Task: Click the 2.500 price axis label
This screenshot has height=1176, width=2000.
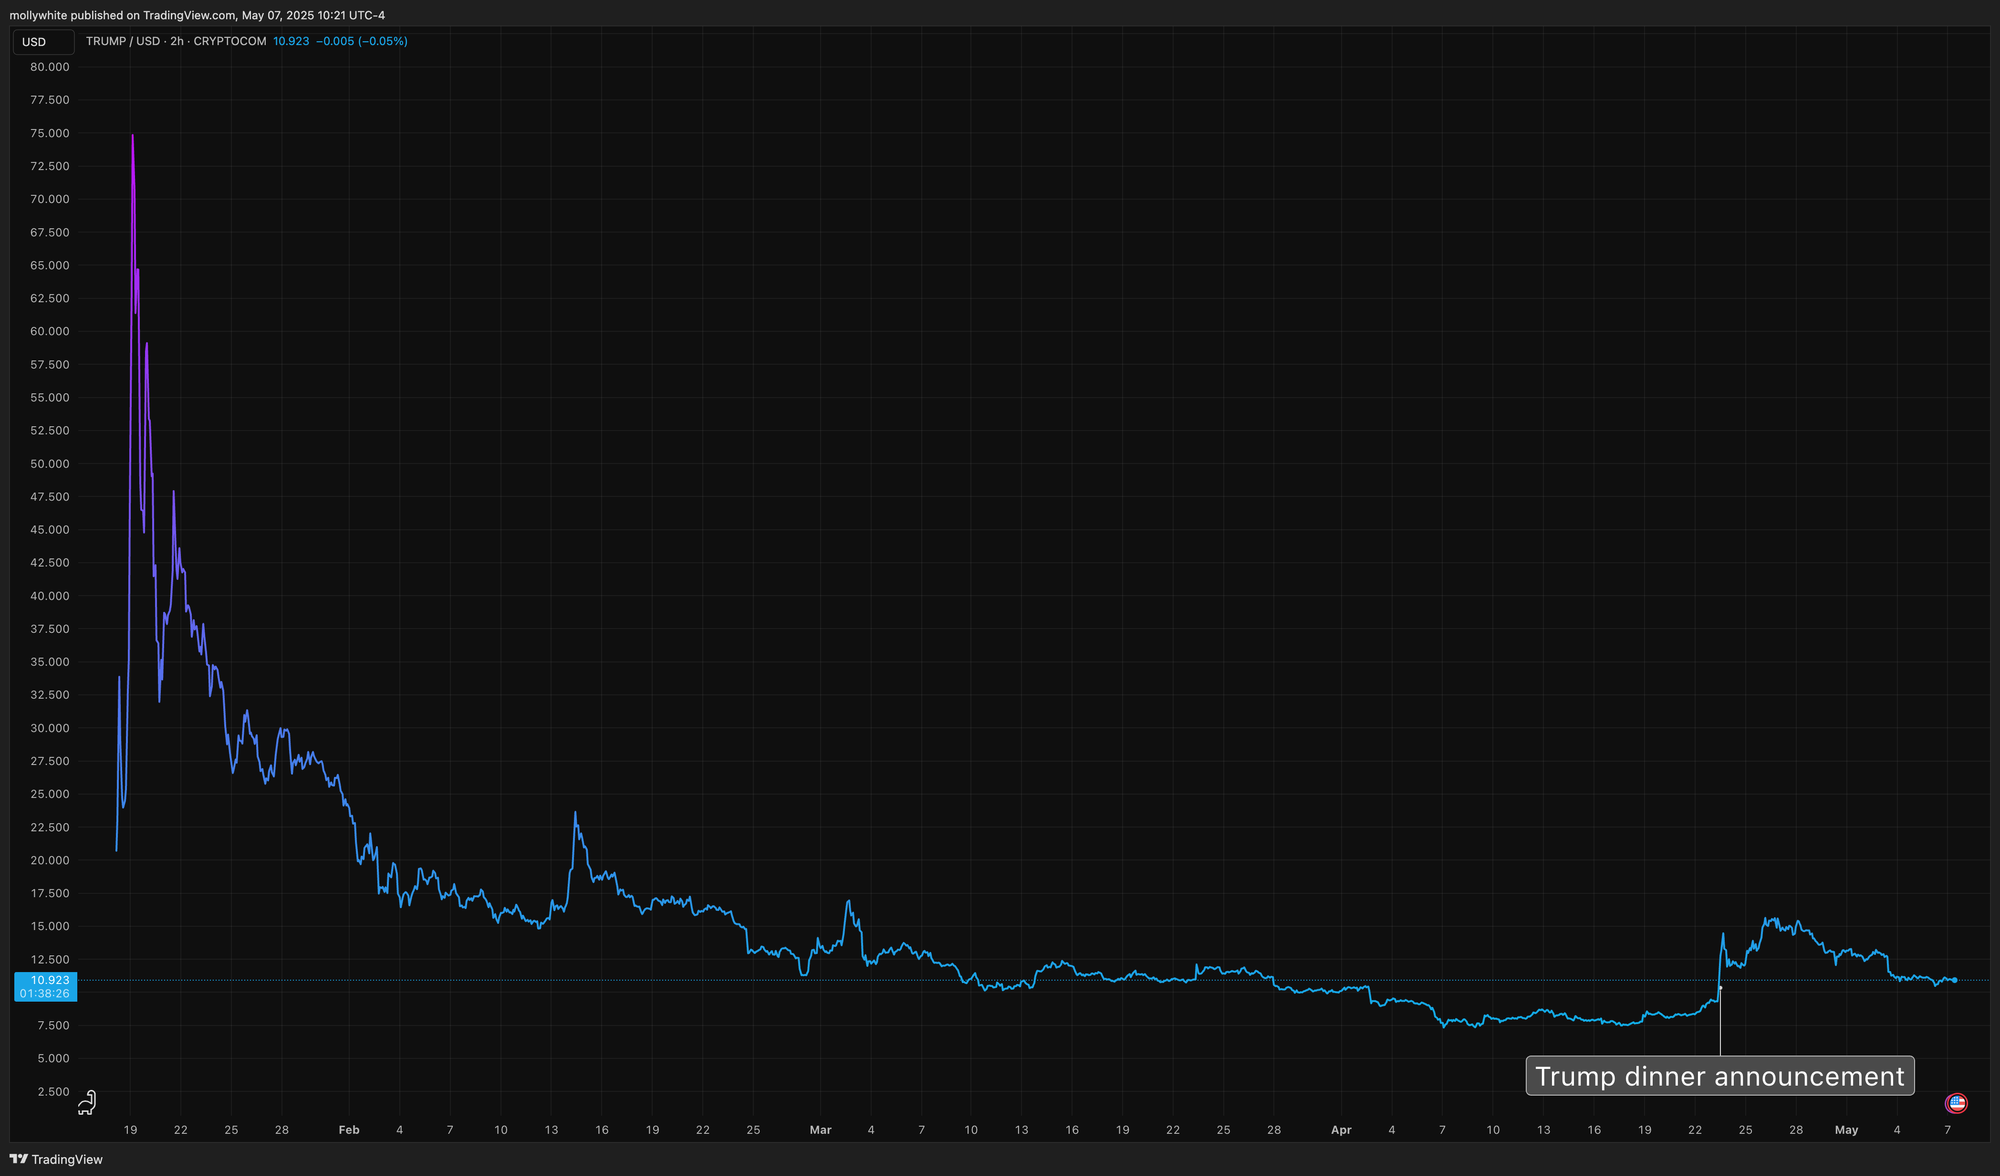Action: point(53,1091)
